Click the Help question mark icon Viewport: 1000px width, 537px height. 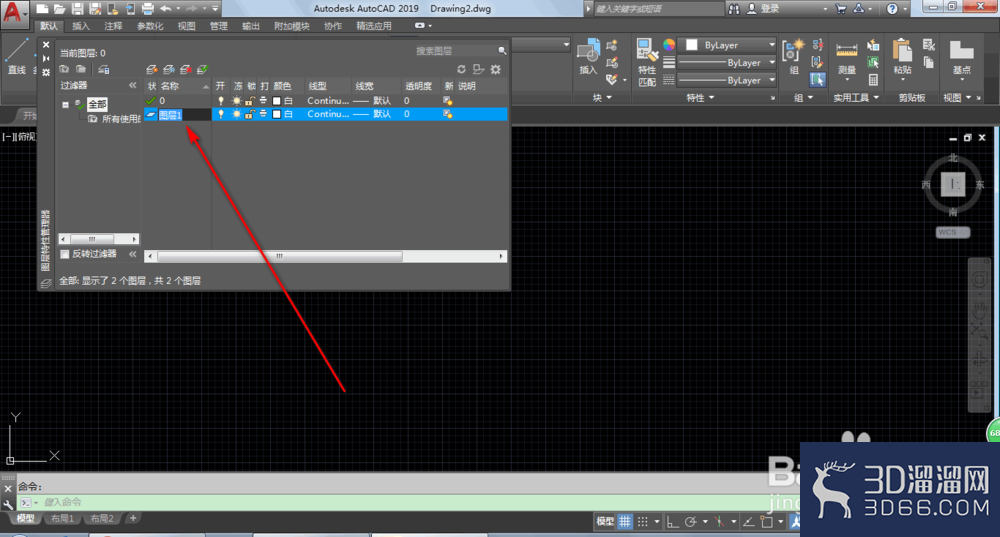(x=892, y=8)
